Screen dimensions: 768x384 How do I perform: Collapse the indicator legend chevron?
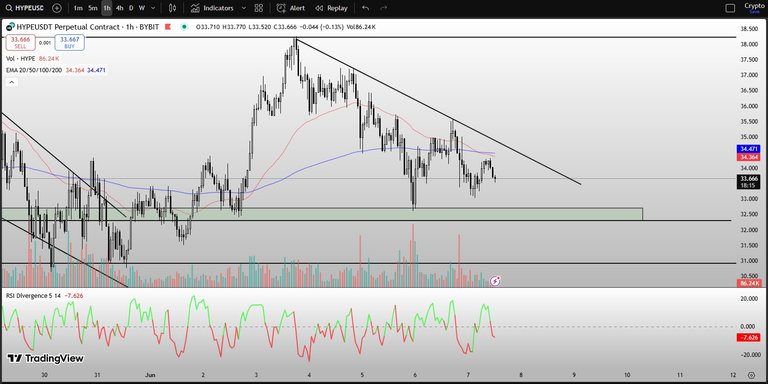click(x=12, y=82)
